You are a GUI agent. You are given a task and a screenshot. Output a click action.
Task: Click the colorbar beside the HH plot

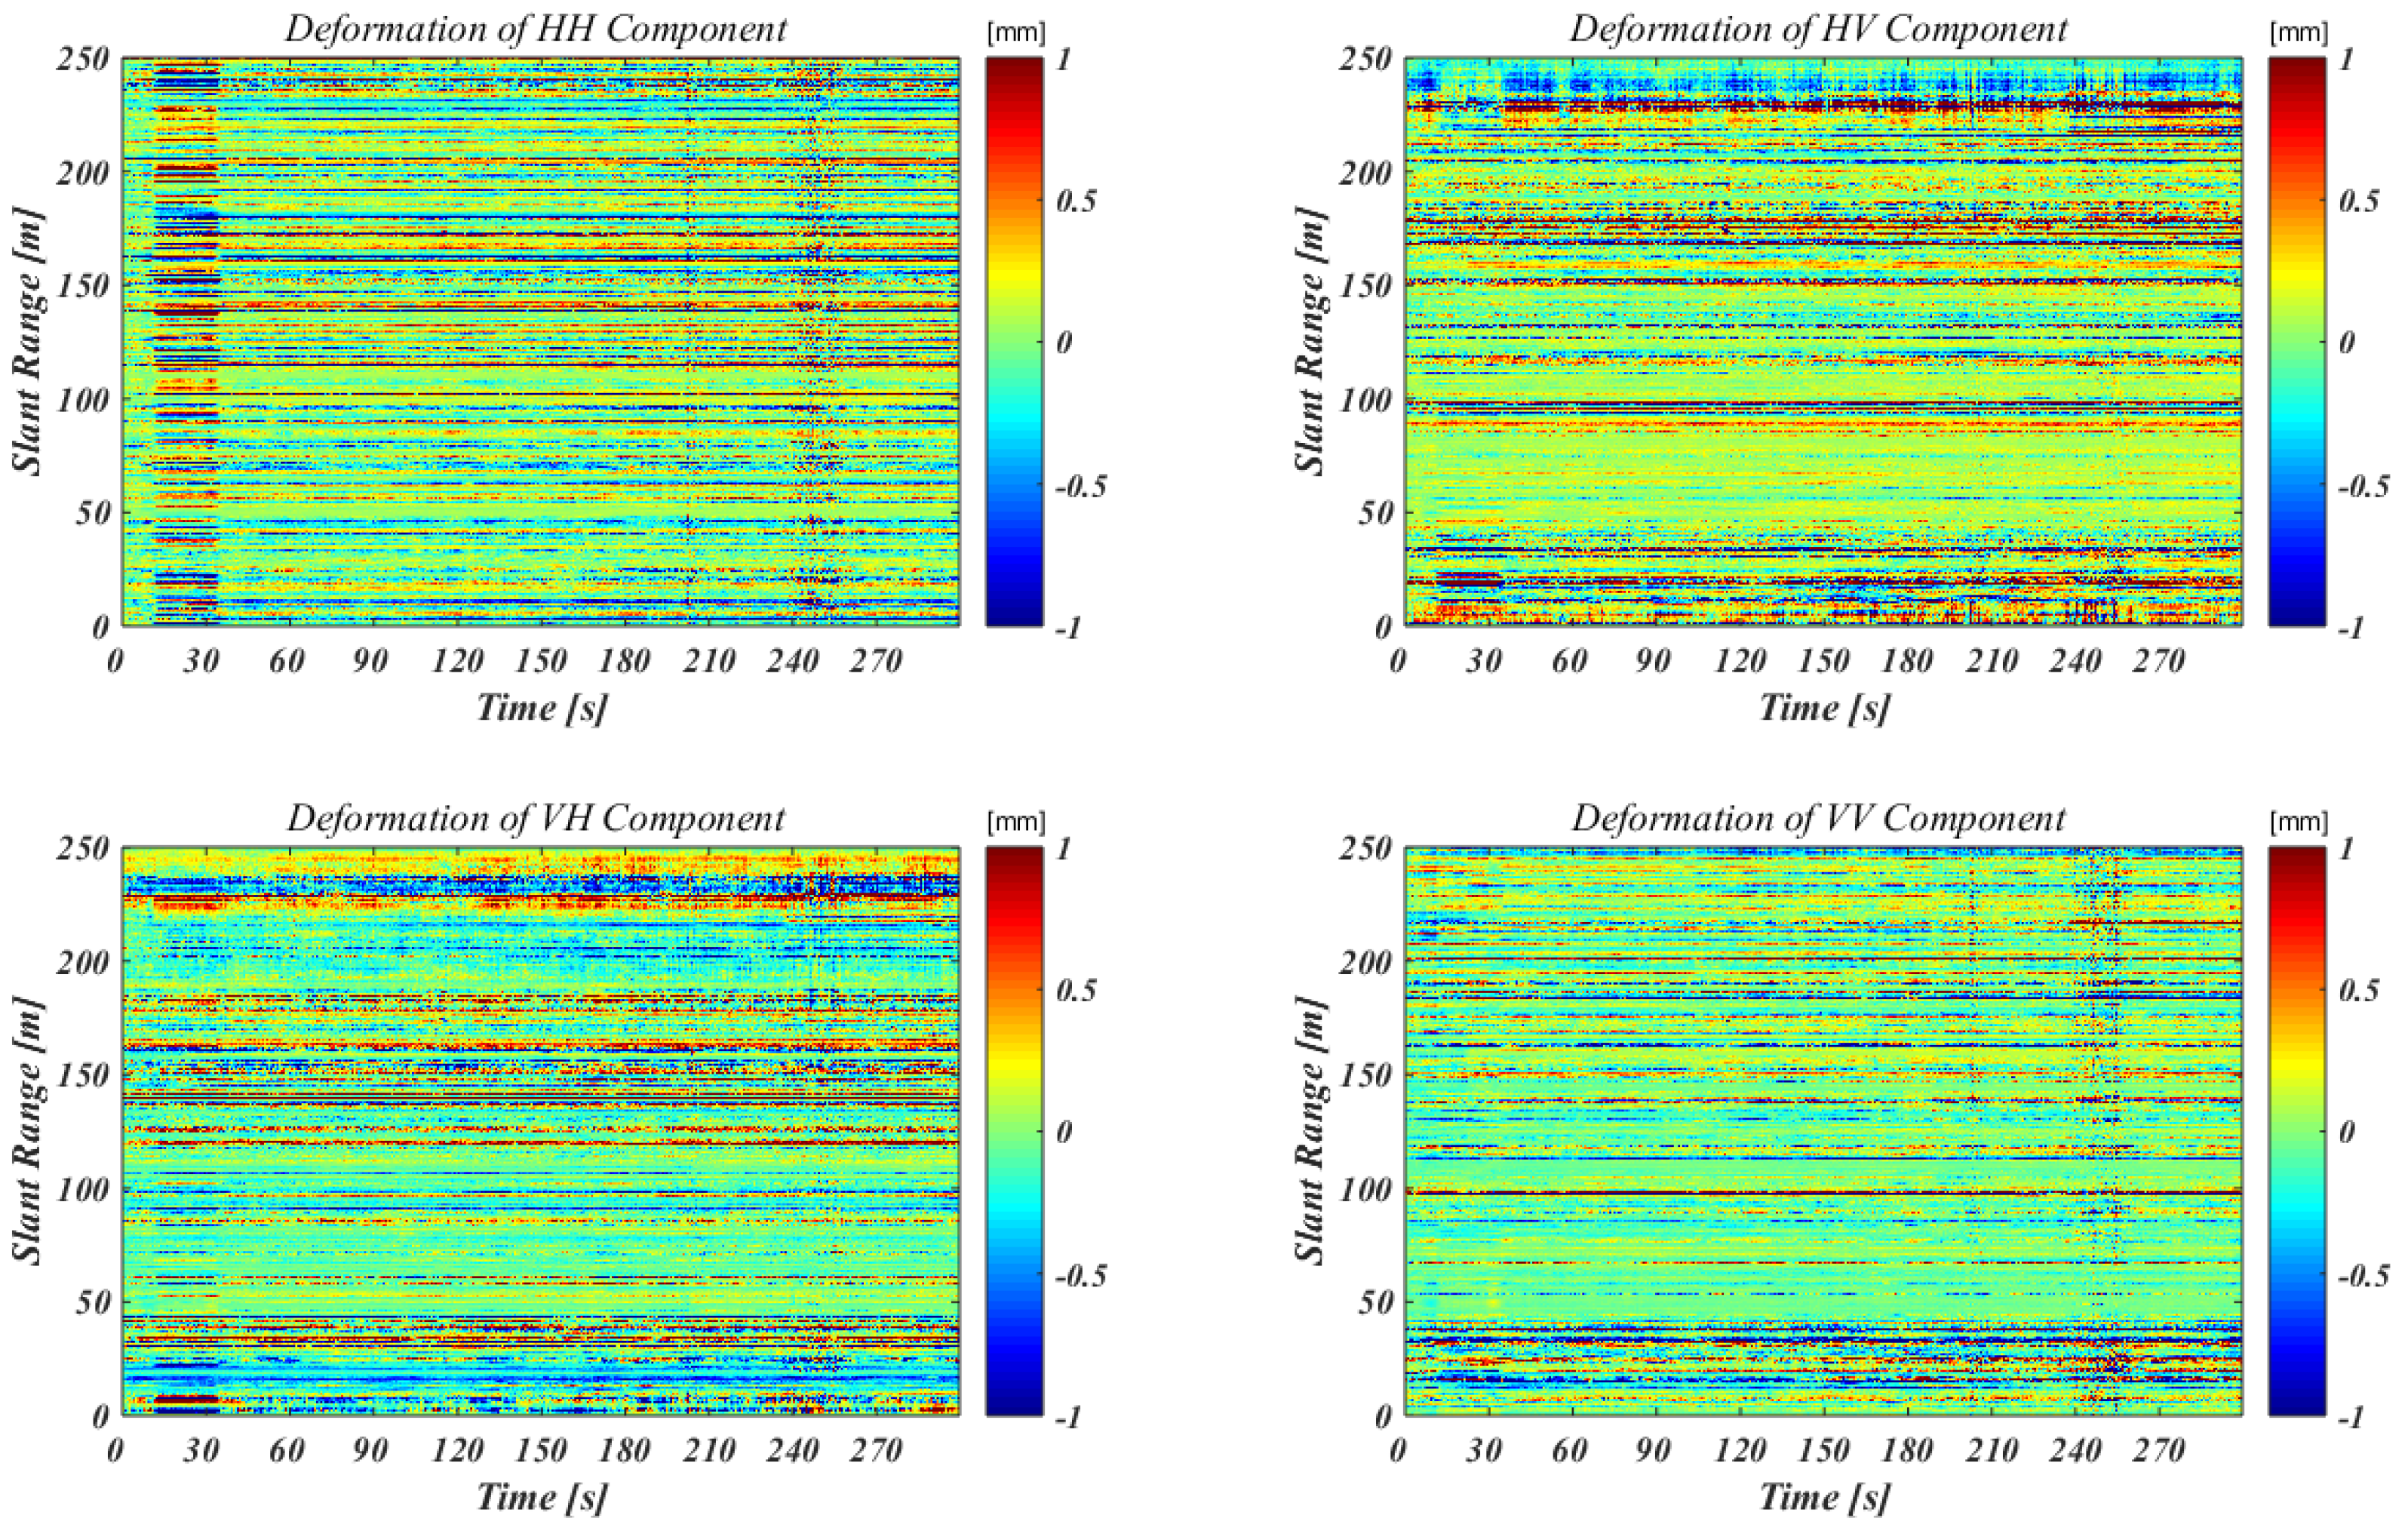1013,342
